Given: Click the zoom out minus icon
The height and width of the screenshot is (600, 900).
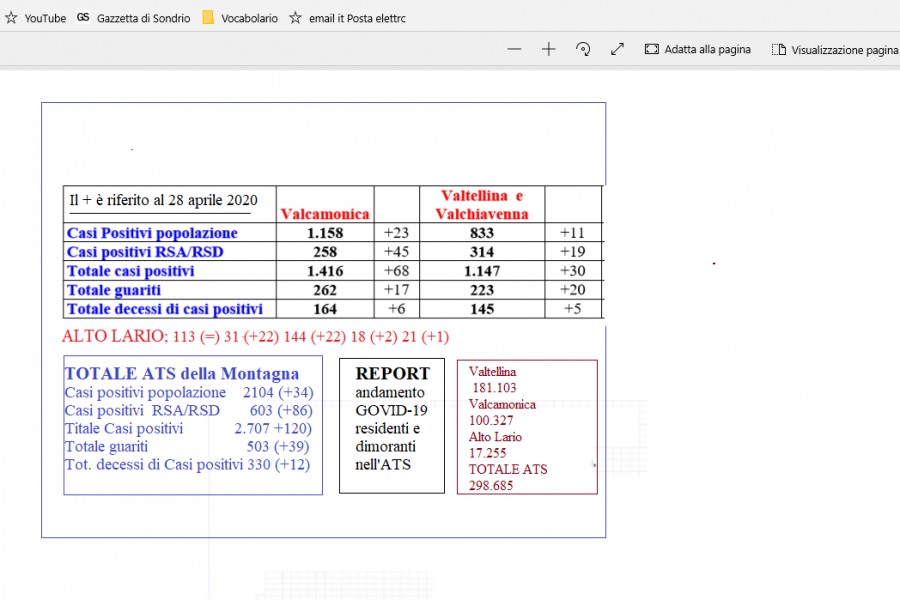Looking at the screenshot, I should (x=514, y=49).
